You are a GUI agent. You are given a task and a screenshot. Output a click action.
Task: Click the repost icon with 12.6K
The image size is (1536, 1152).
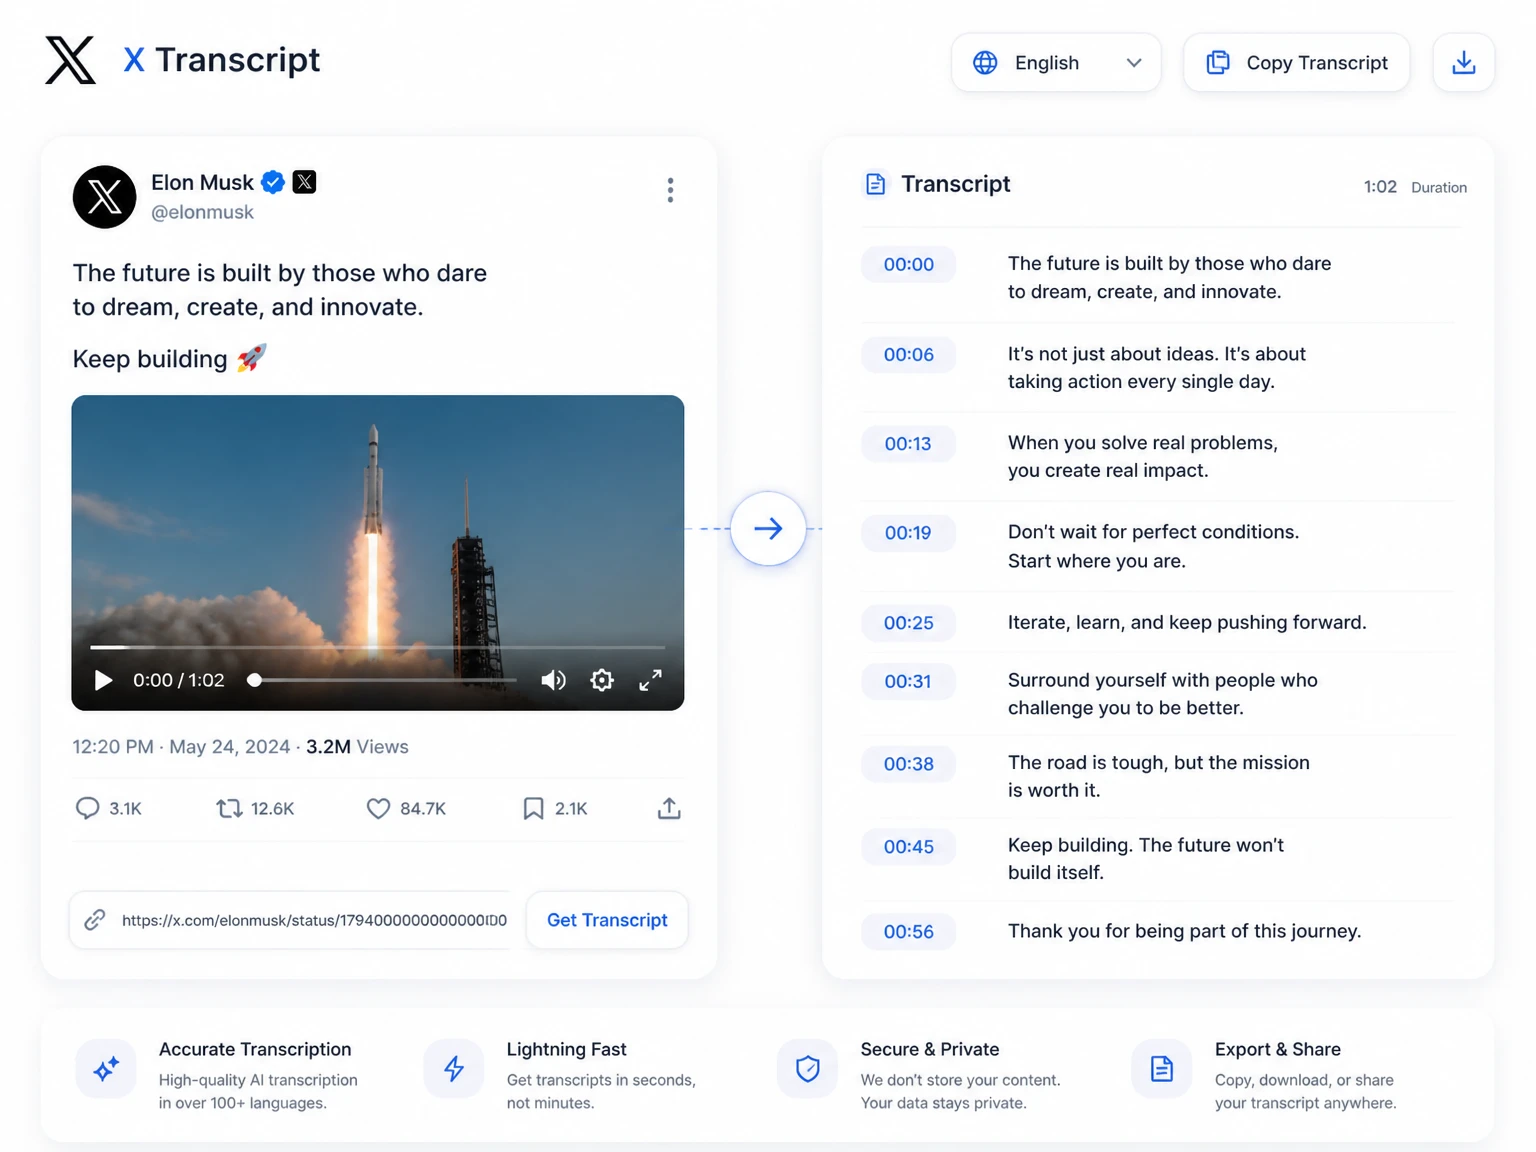point(229,808)
